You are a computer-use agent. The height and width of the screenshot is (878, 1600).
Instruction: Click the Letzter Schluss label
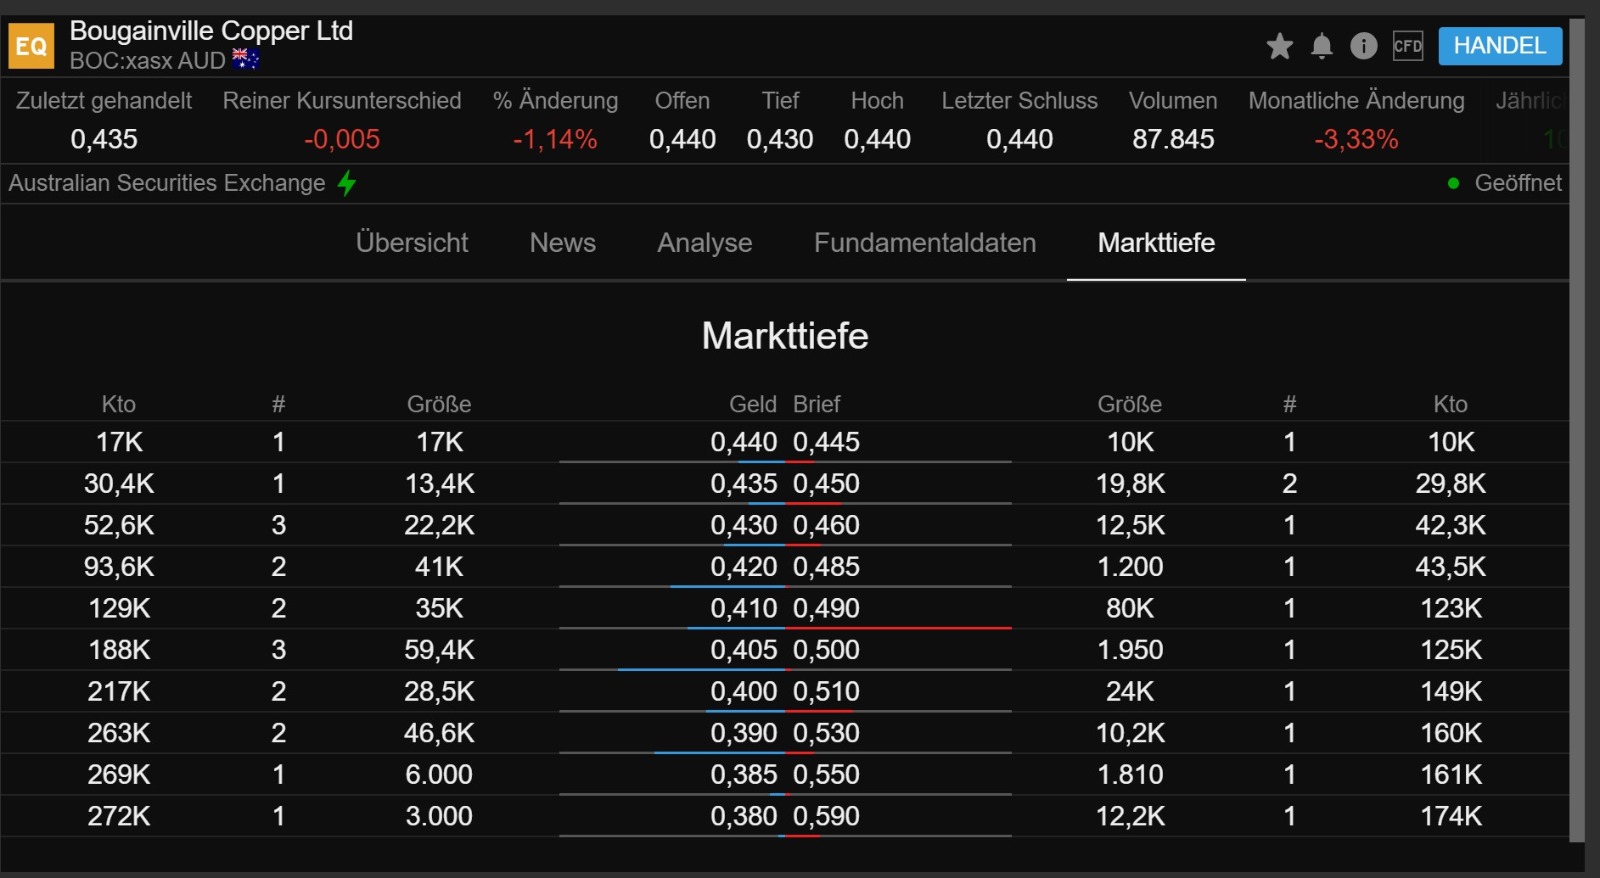tap(1019, 101)
